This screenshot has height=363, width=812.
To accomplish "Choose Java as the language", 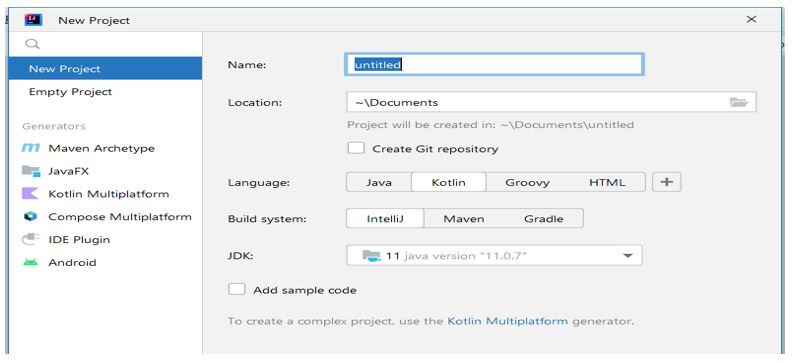I will point(379,183).
